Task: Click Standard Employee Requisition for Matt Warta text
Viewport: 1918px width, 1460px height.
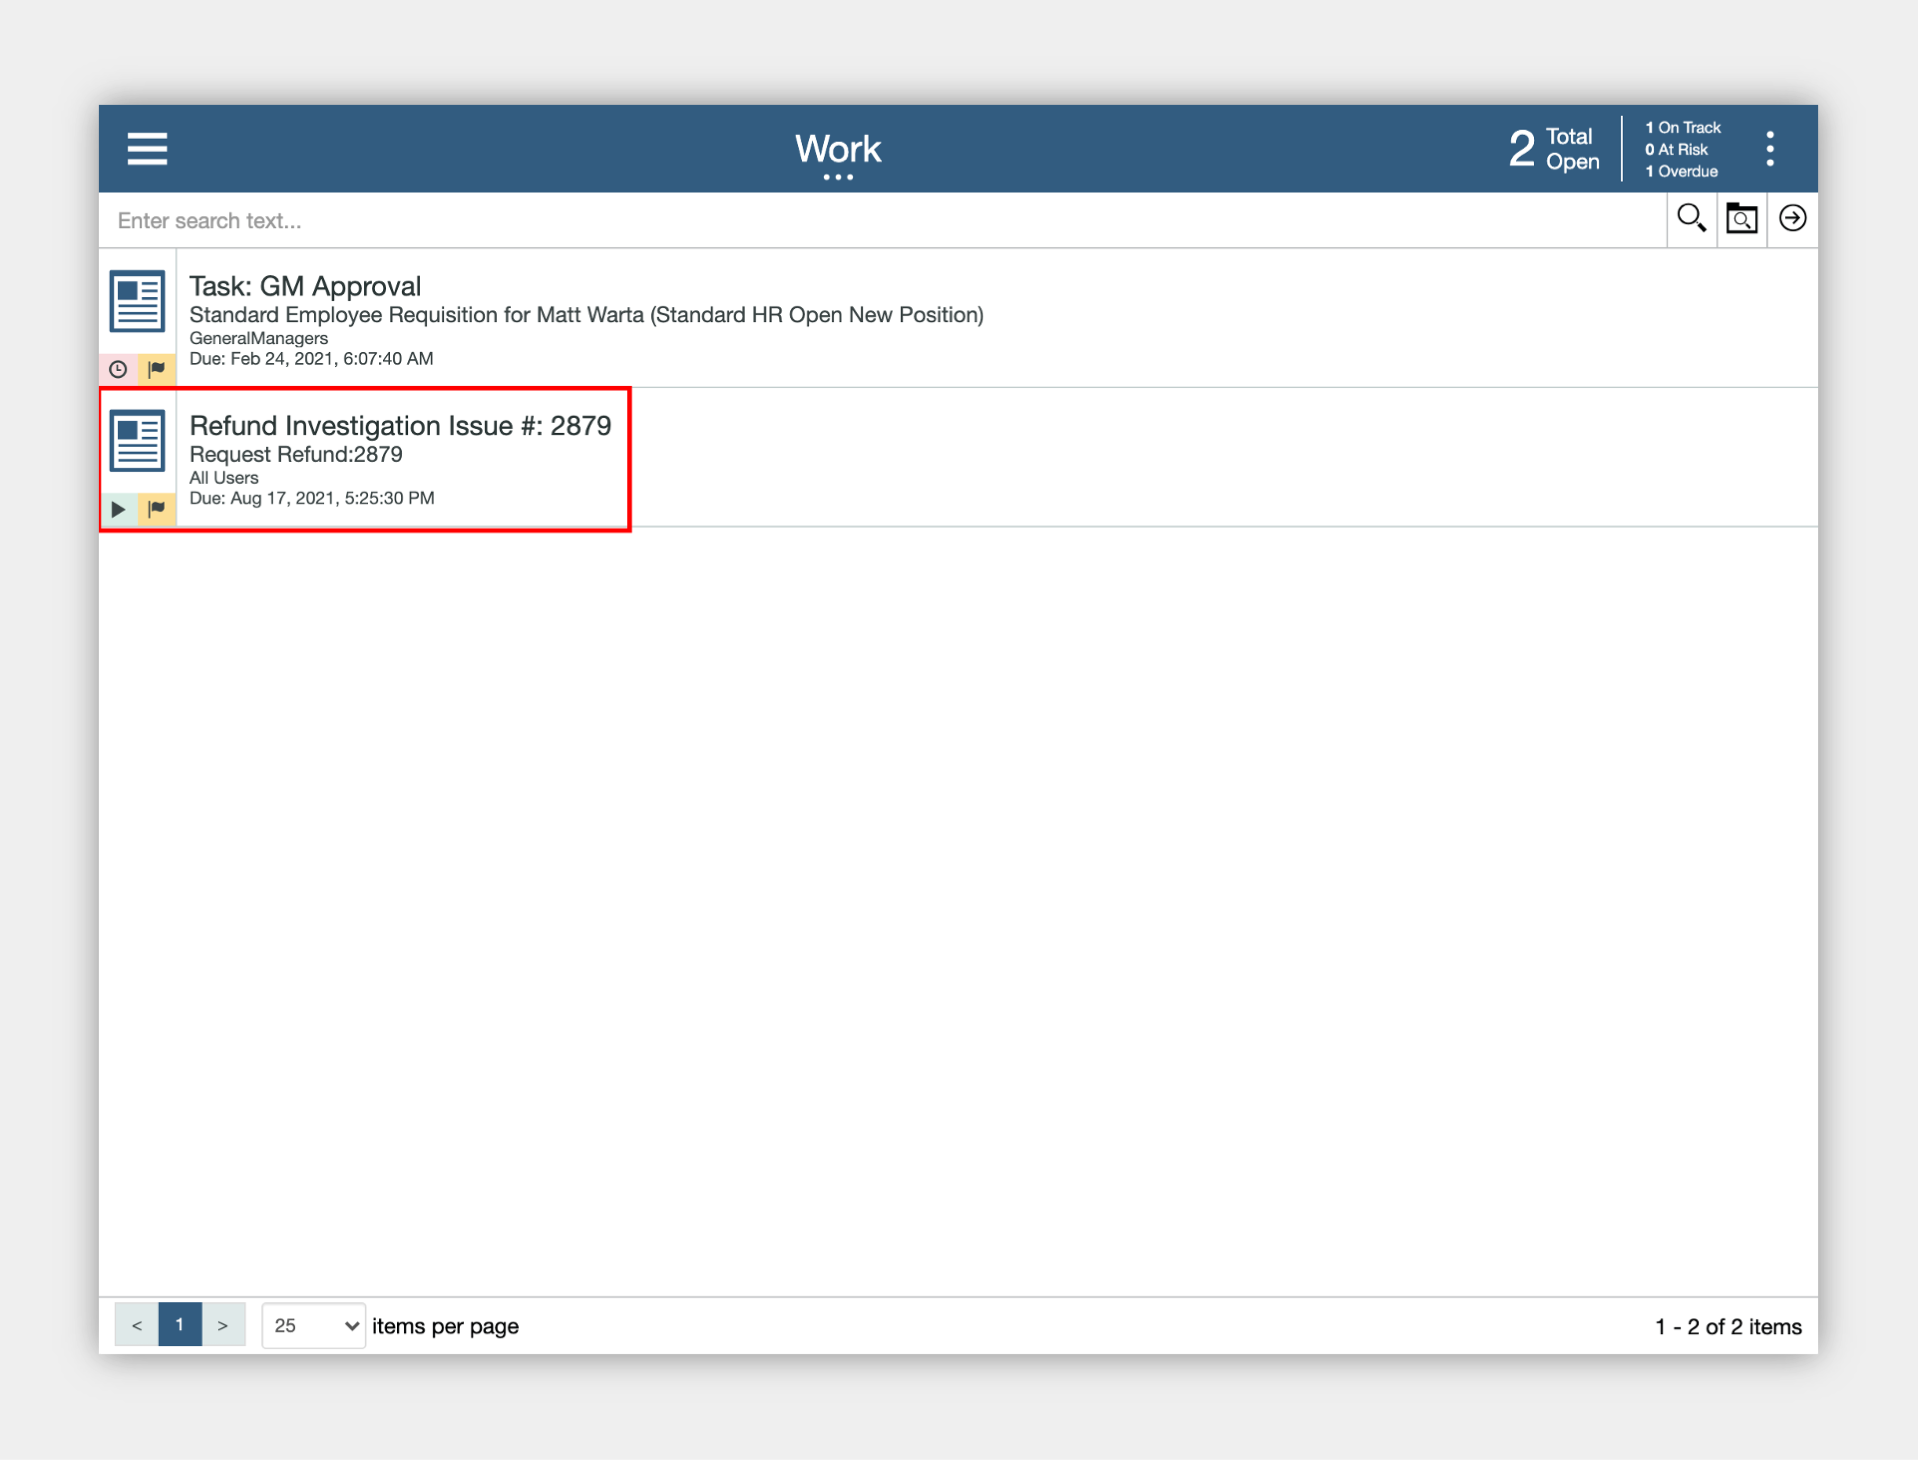Action: click(x=586, y=315)
